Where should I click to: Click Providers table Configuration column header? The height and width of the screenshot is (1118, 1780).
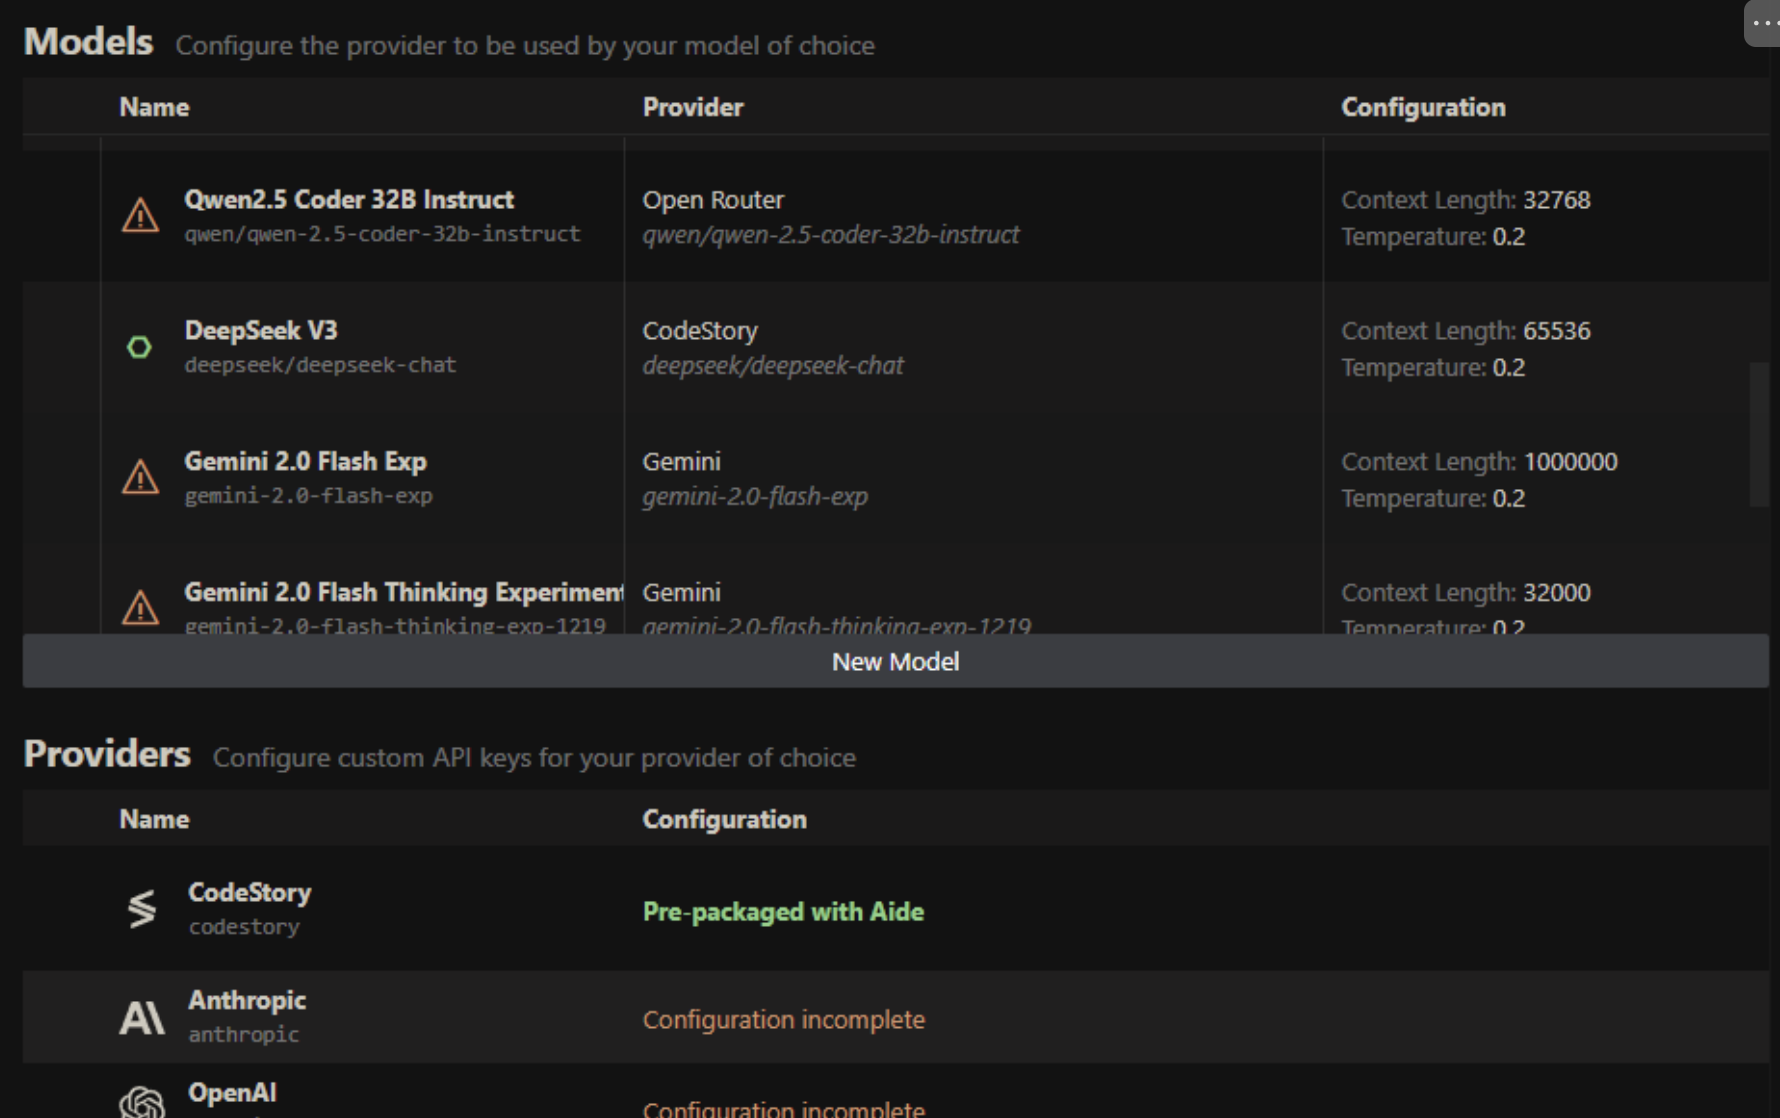pyautogui.click(x=724, y=819)
